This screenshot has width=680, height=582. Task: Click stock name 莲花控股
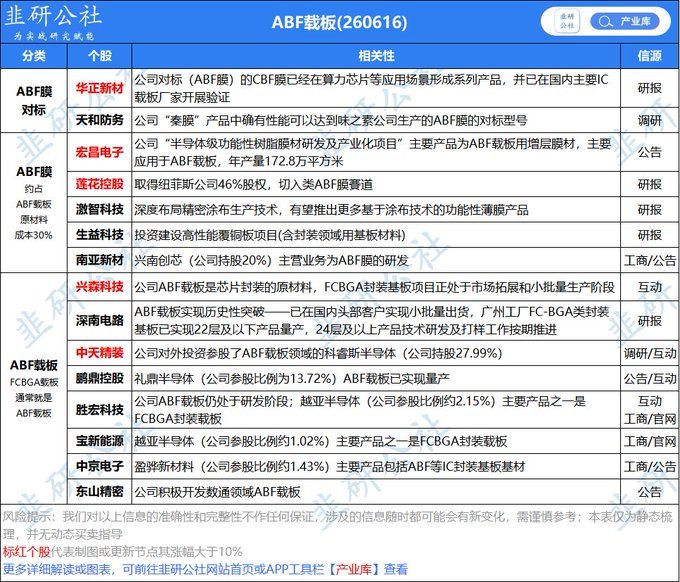point(100,184)
